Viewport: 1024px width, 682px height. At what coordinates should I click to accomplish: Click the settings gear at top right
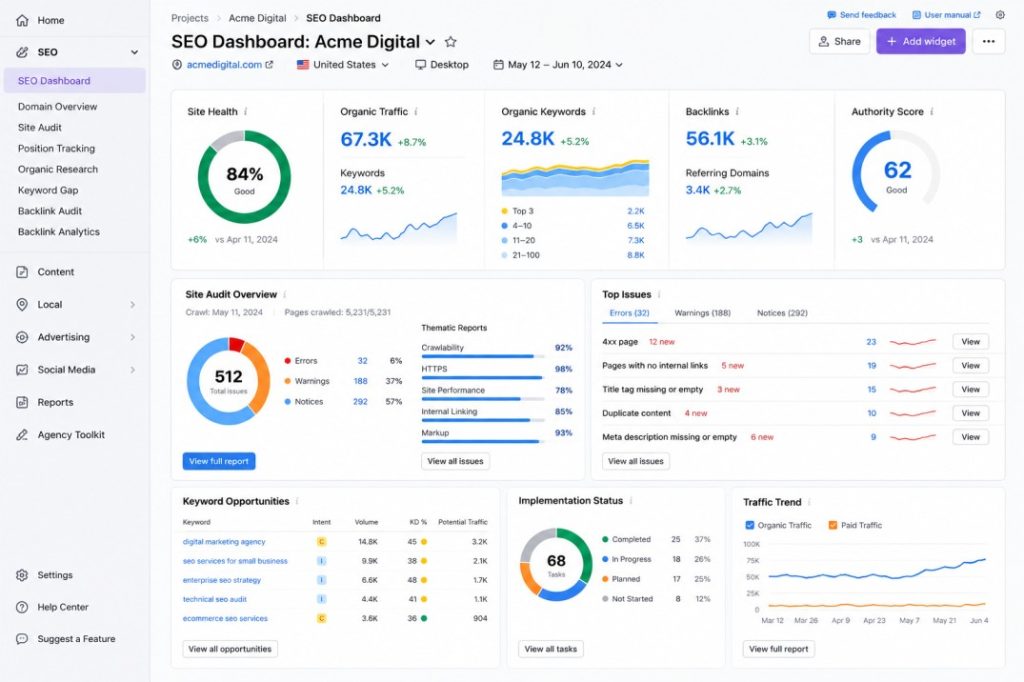(1000, 14)
